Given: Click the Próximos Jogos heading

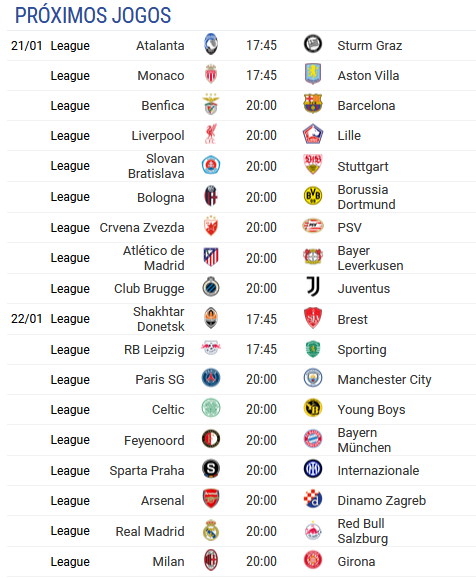Looking at the screenshot, I should (x=93, y=15).
